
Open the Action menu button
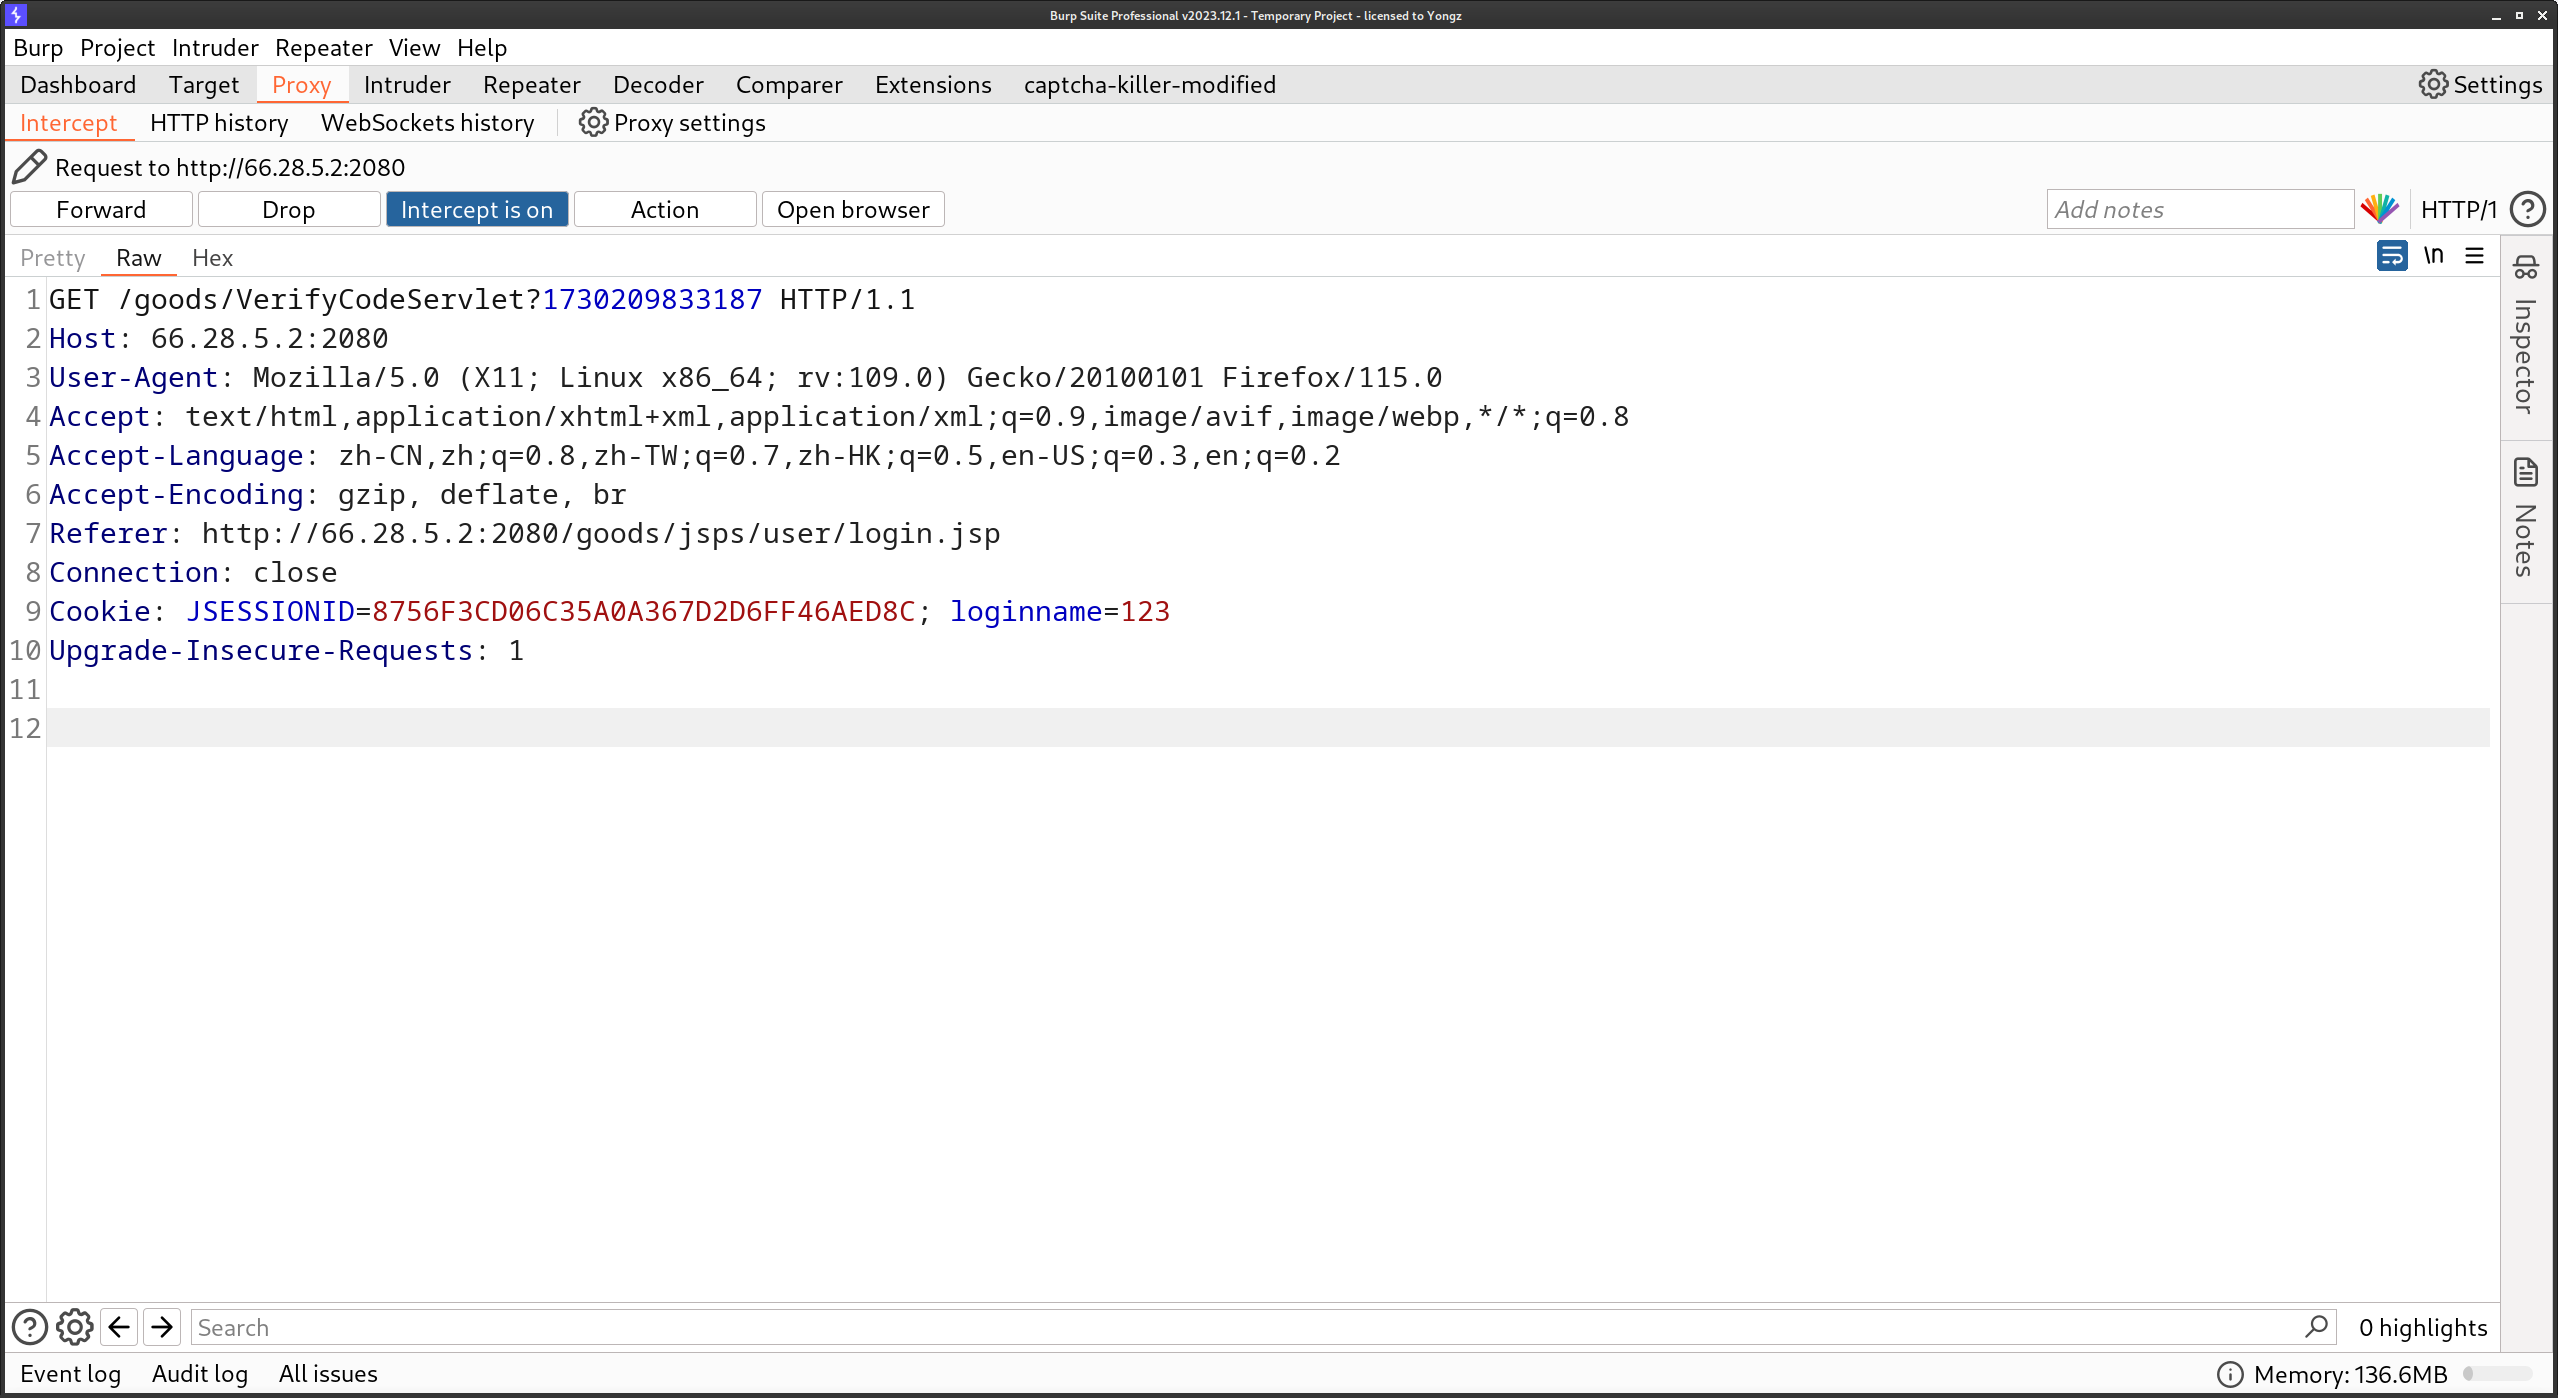tap(665, 209)
